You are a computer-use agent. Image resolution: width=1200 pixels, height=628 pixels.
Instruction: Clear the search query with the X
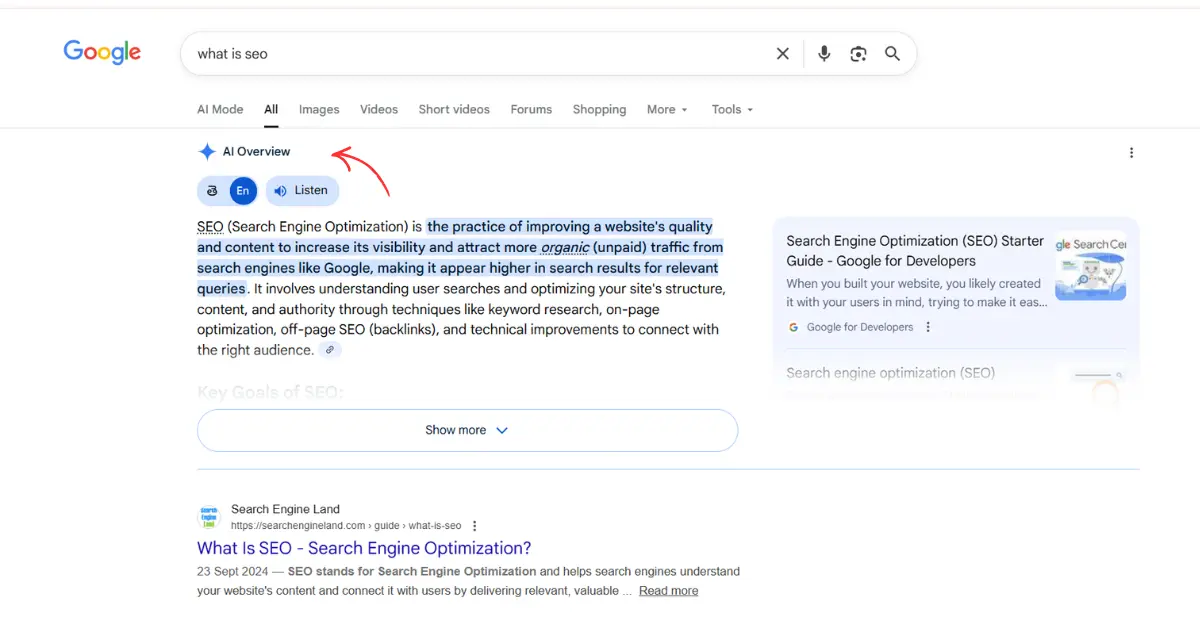point(783,54)
